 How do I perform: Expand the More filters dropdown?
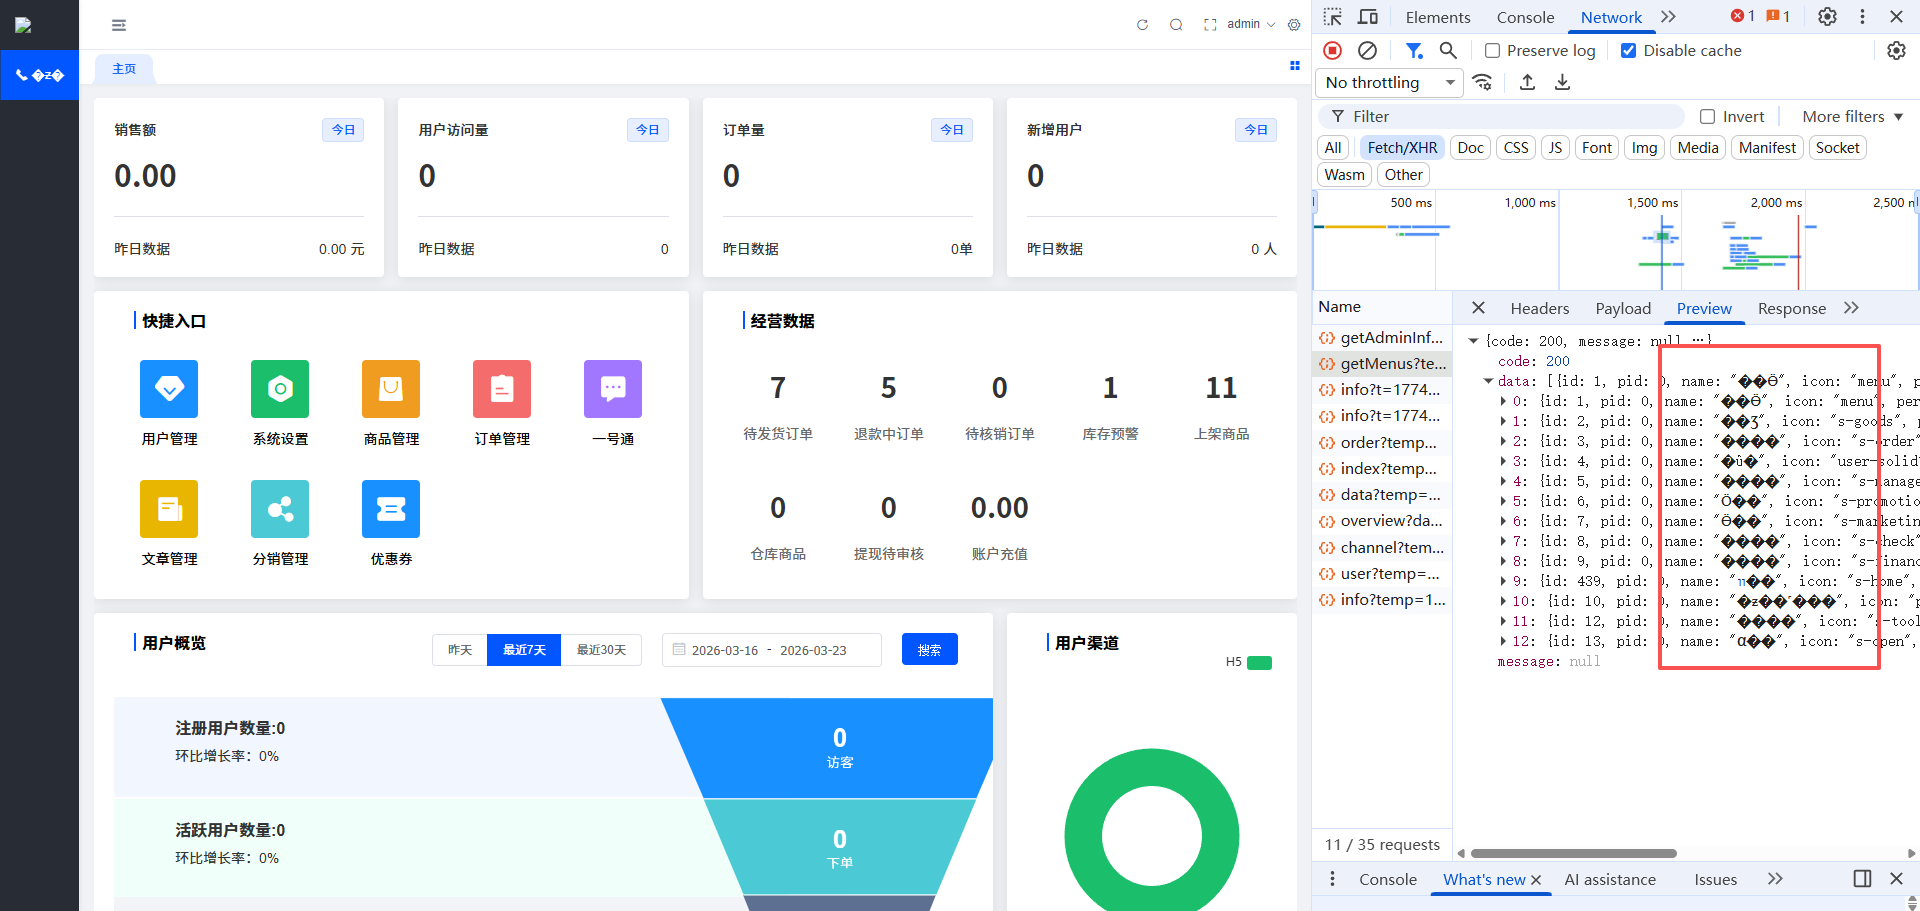(1852, 117)
